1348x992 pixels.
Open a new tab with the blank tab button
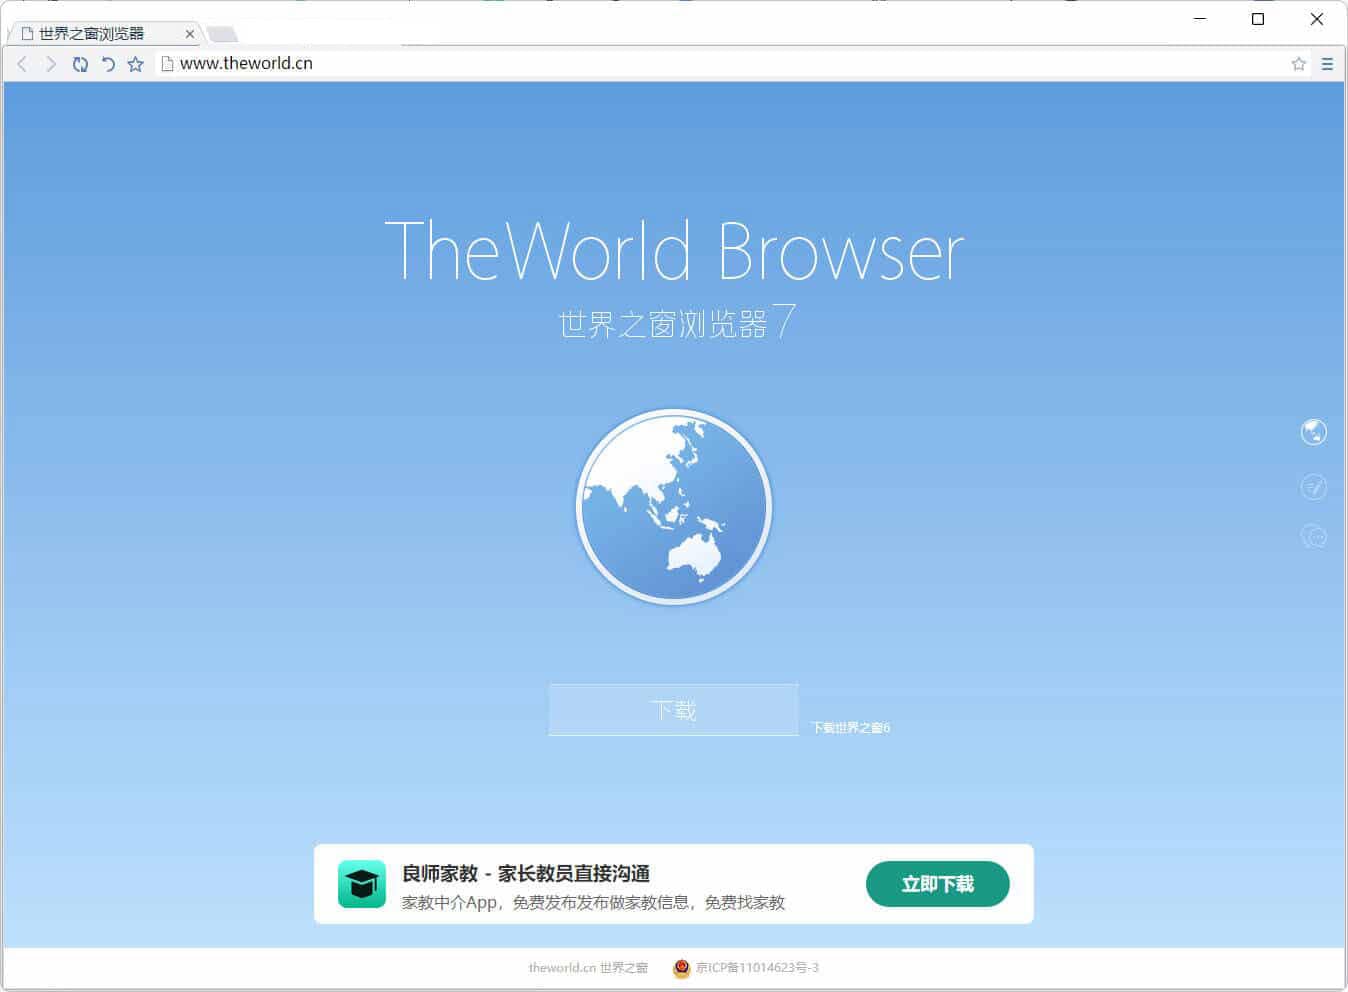click(222, 34)
